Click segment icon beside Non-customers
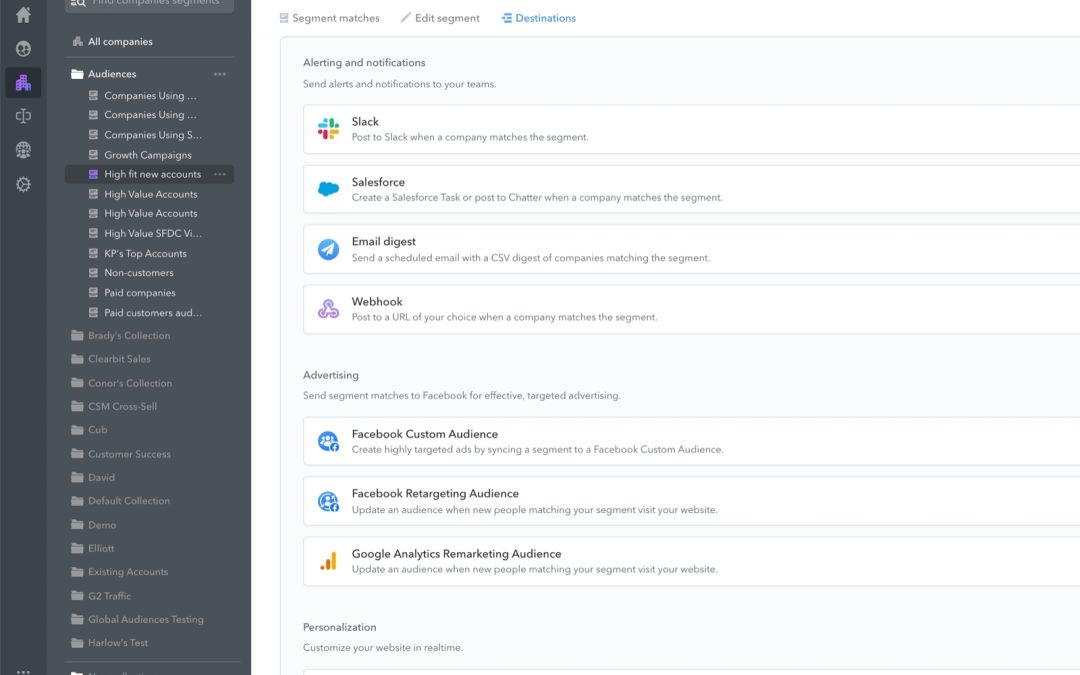The height and width of the screenshot is (675, 1080). (93, 273)
